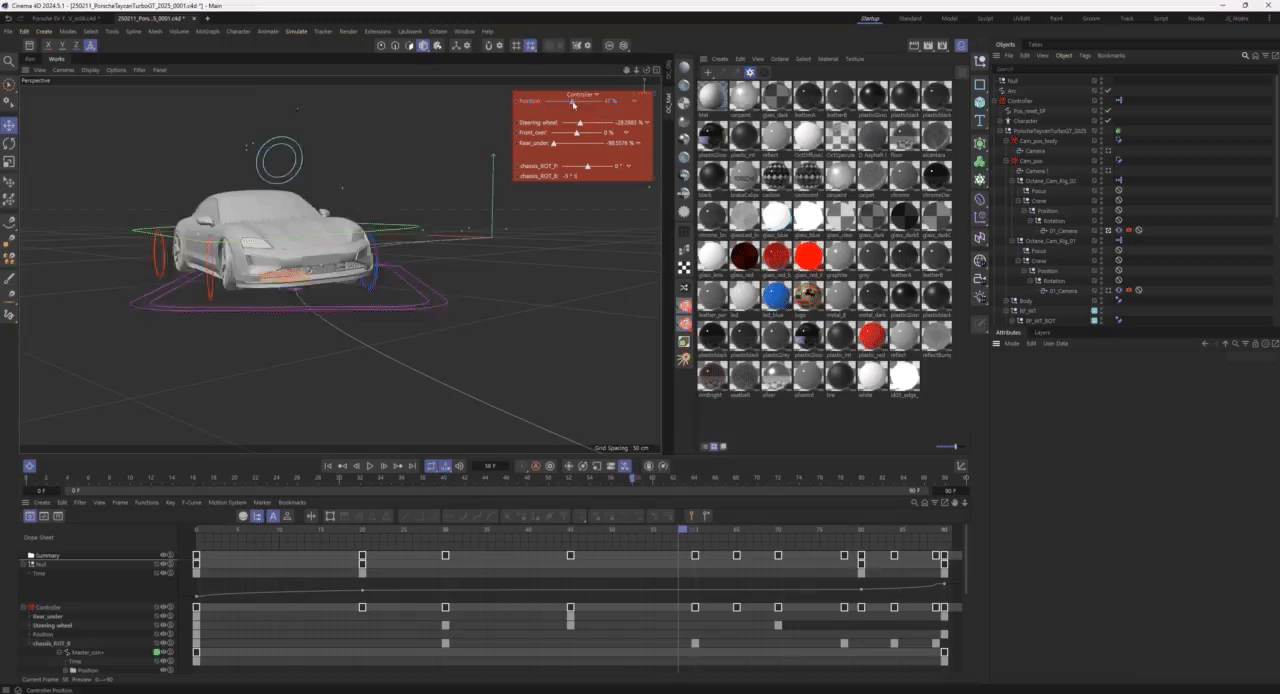Image resolution: width=1280 pixels, height=694 pixels.
Task: Collapse the Null track in Dope Sheet
Action: point(23,564)
